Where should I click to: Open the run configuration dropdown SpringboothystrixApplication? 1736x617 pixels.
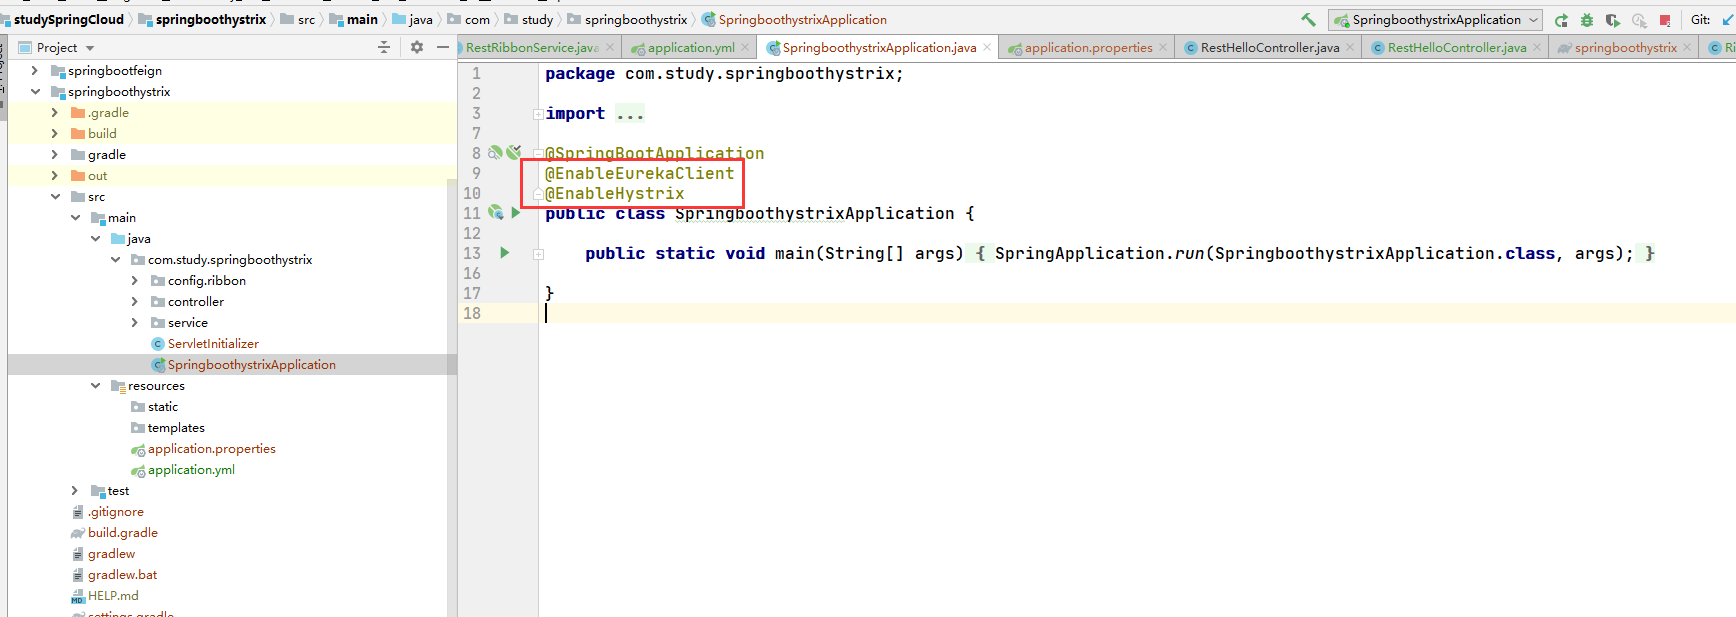1435,20
